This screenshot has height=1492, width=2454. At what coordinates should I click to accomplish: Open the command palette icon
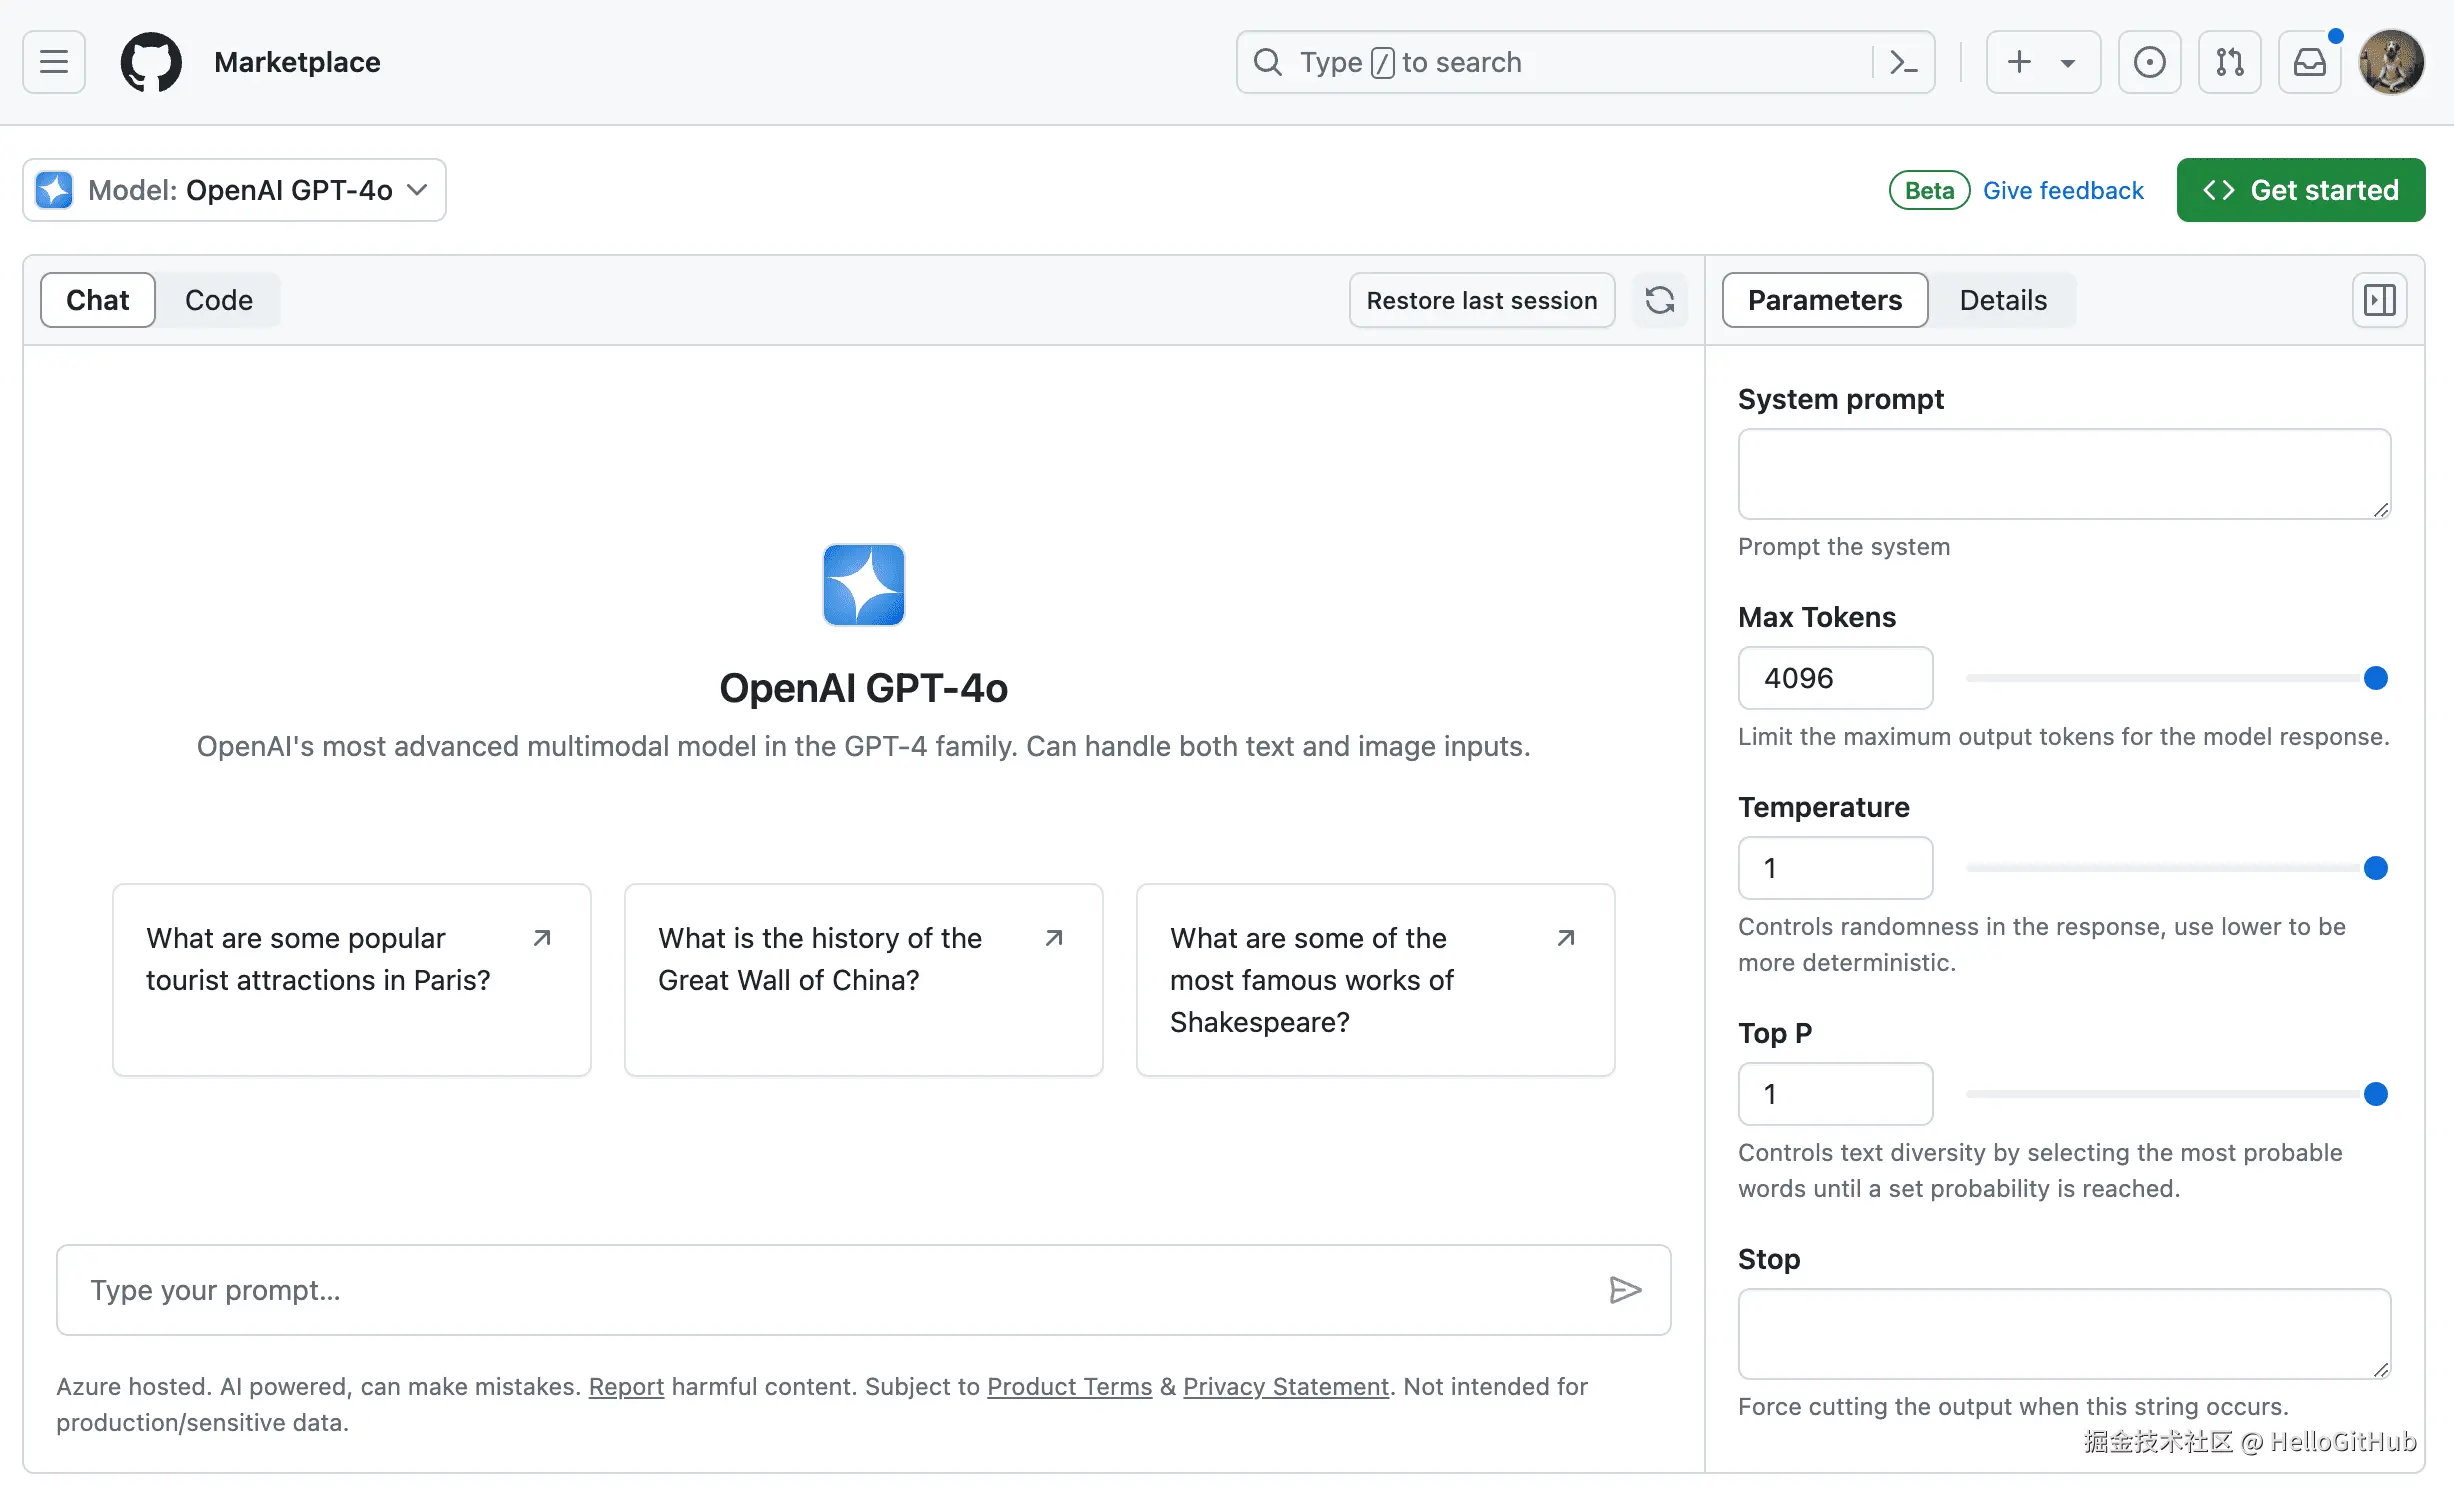coord(1903,62)
